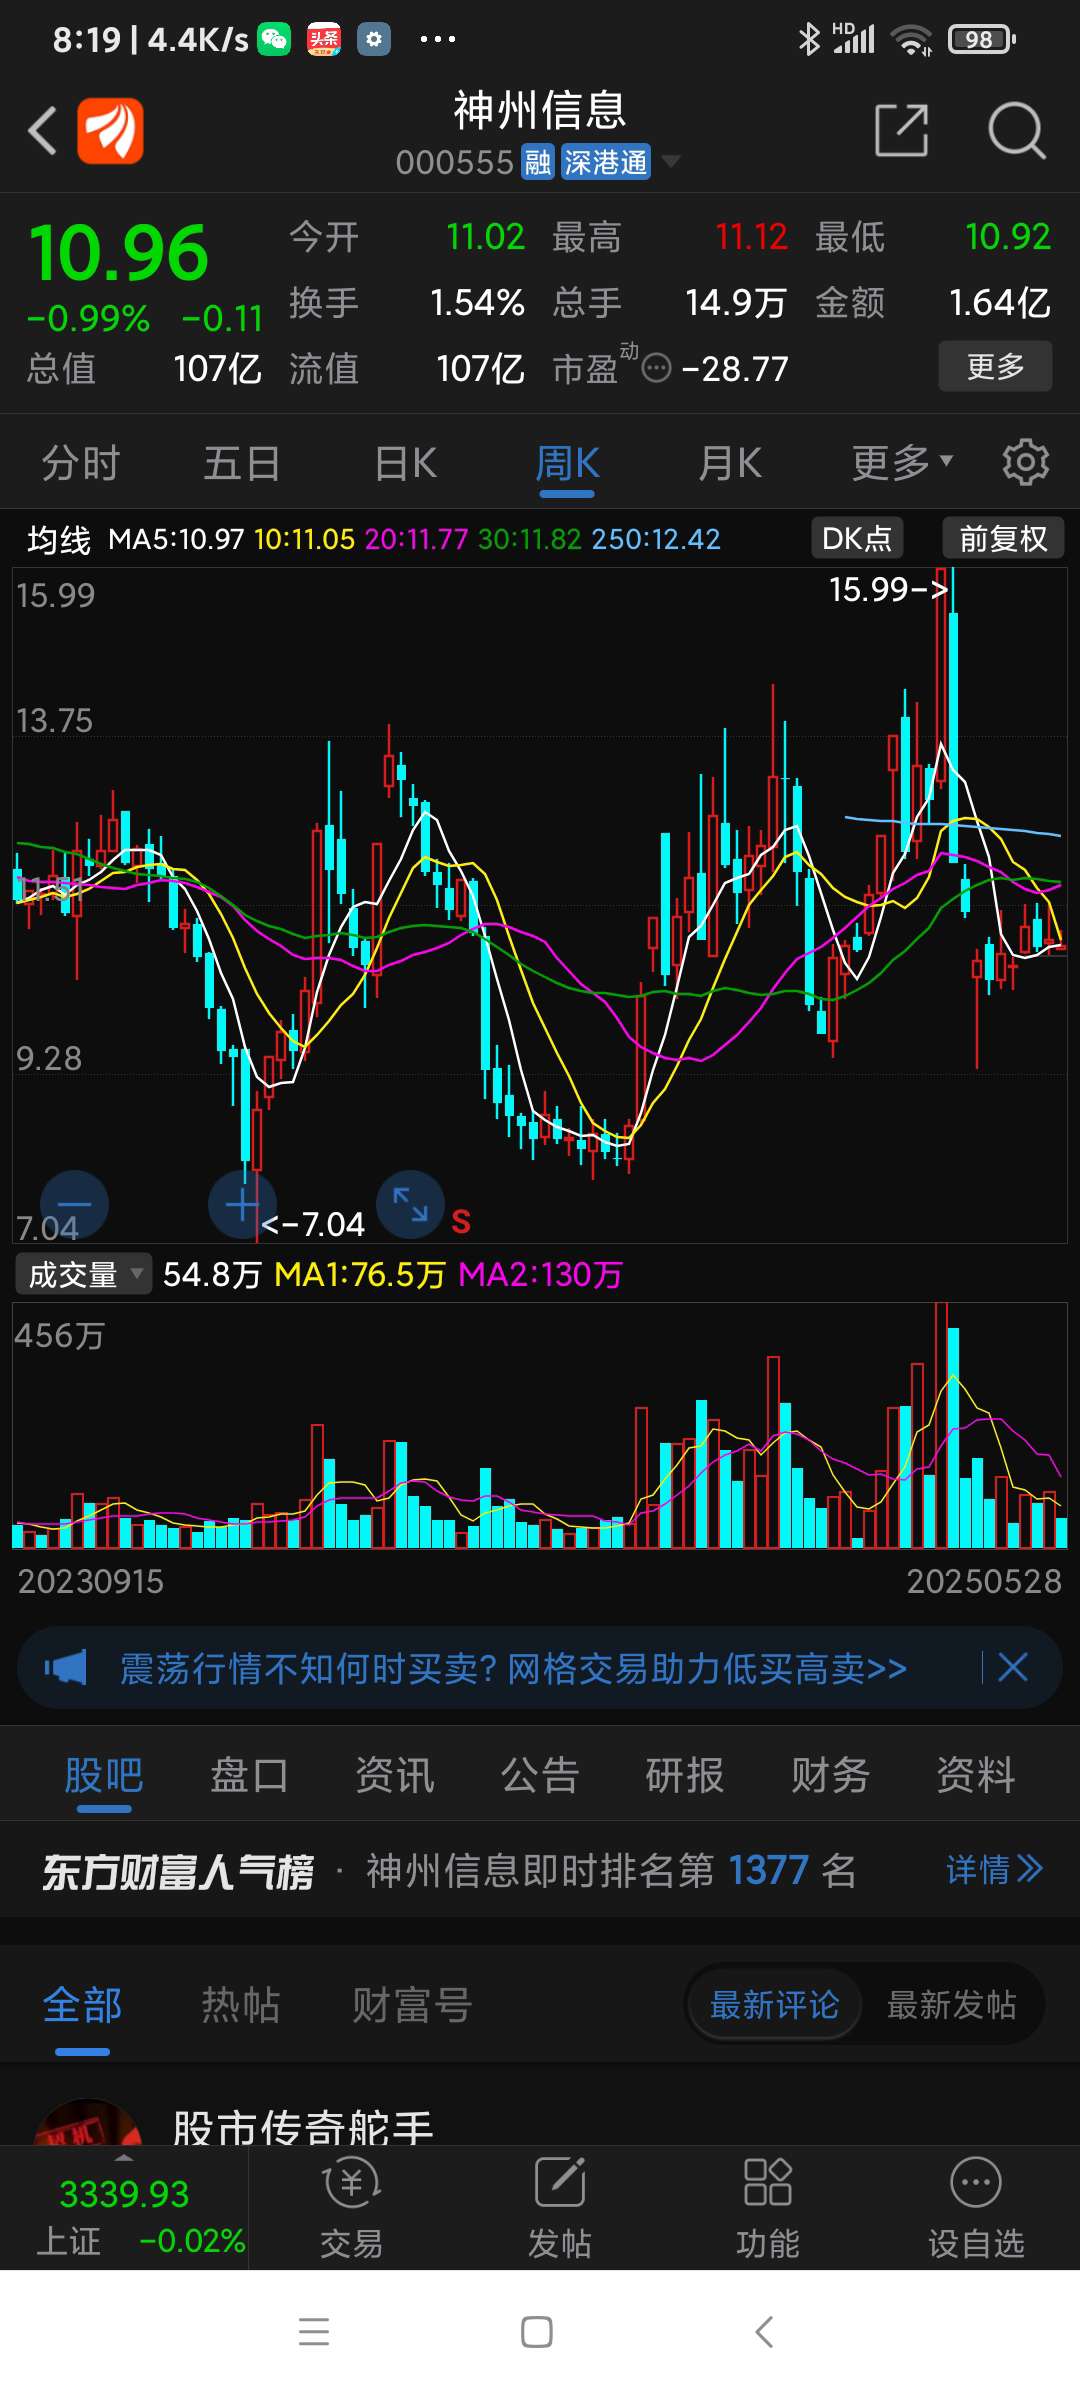Open the search magnifier icon
The width and height of the screenshot is (1080, 2400).
(1016, 130)
